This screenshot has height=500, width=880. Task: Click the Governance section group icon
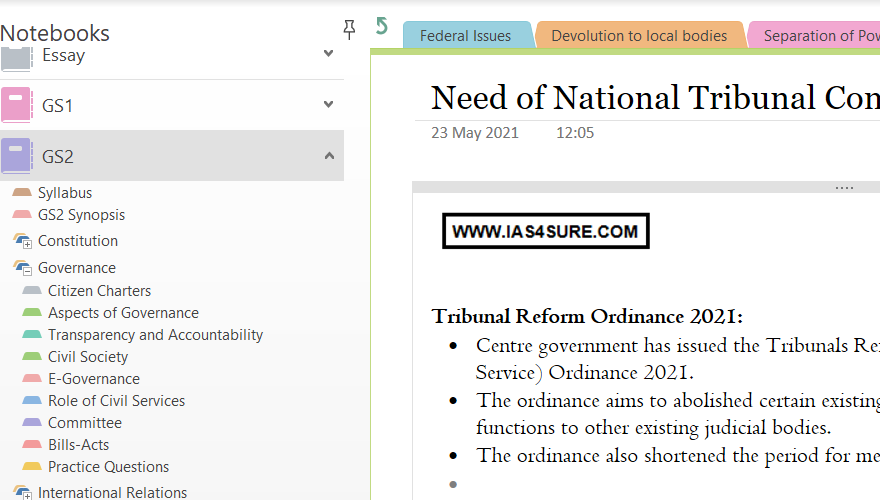click(x=22, y=268)
